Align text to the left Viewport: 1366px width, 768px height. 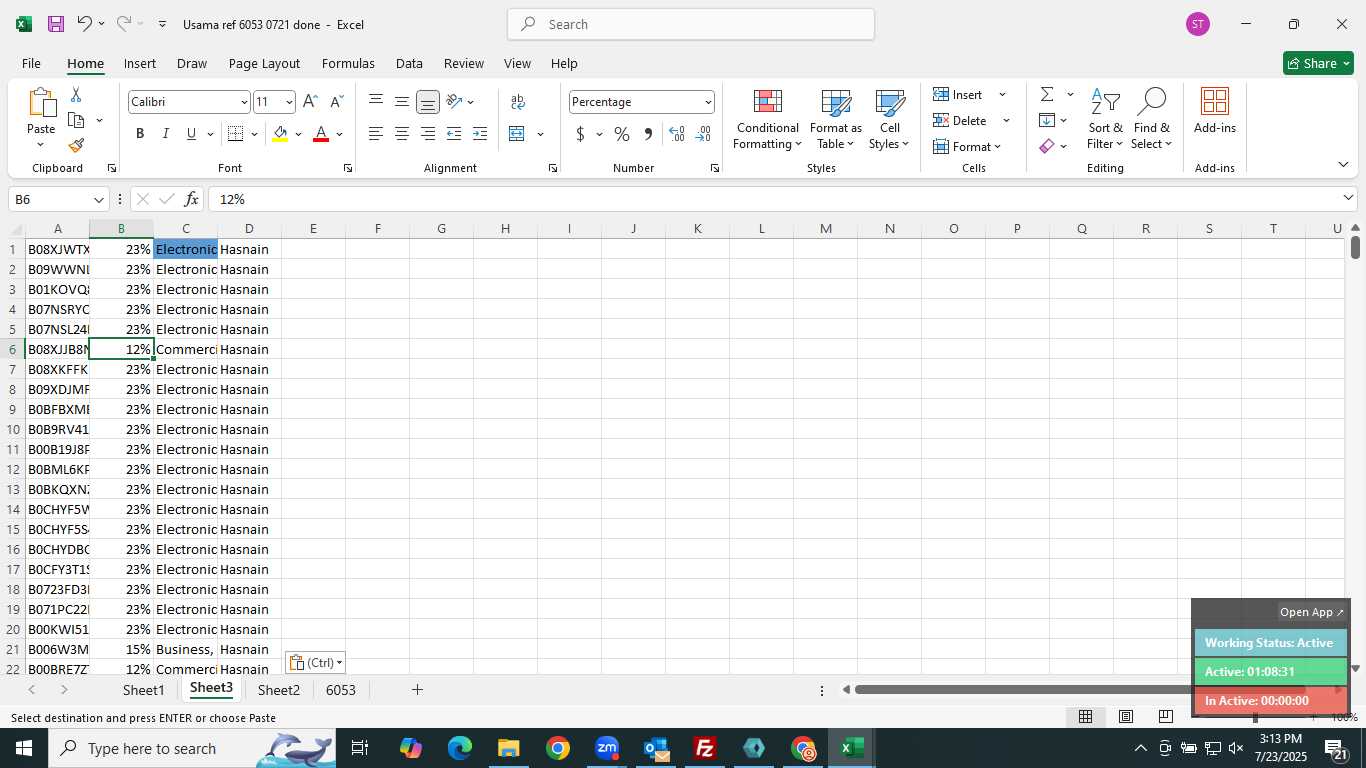pyautogui.click(x=376, y=134)
